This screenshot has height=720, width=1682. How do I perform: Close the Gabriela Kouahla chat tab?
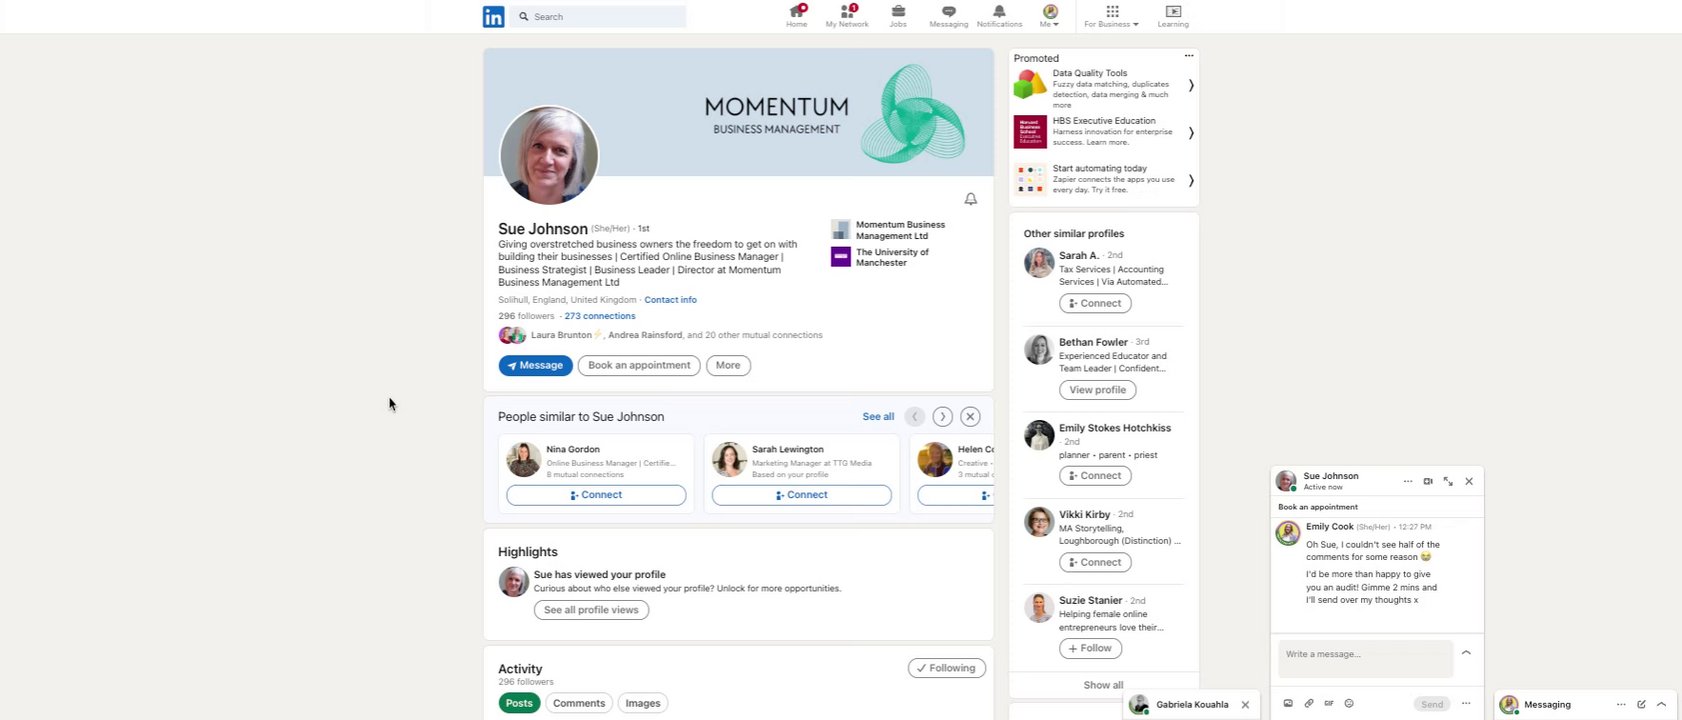pyautogui.click(x=1245, y=704)
